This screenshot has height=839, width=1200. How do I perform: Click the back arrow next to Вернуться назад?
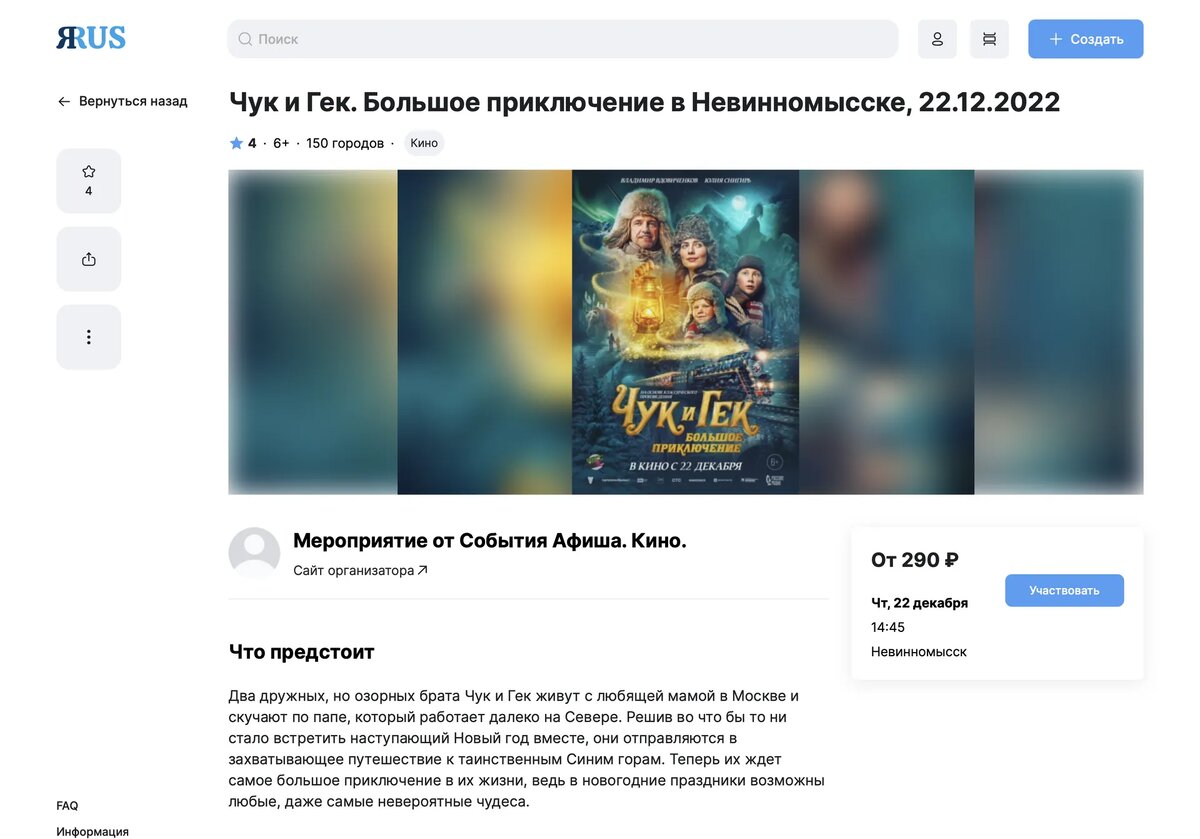click(x=64, y=101)
